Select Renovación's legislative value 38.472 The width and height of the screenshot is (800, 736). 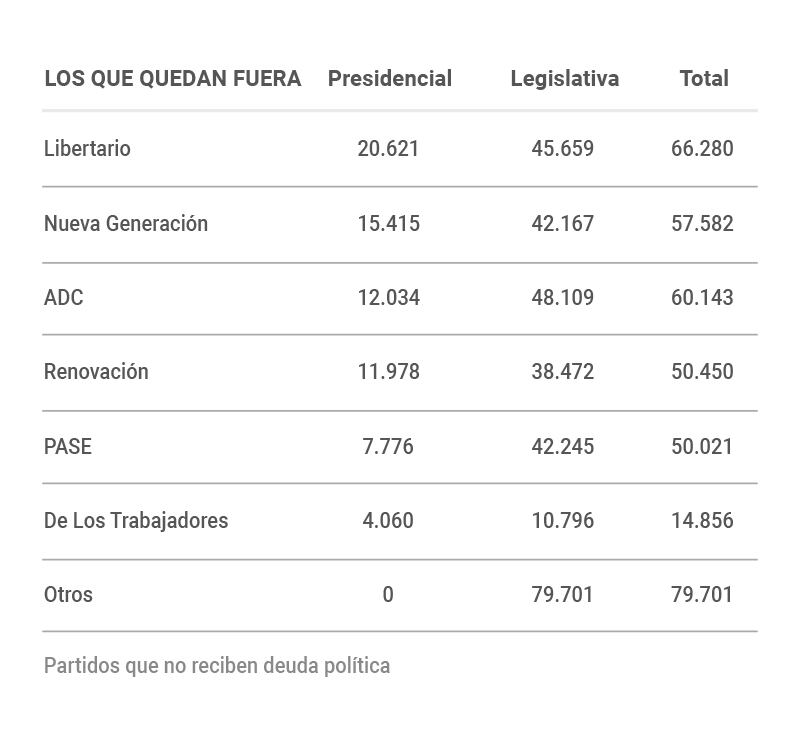562,372
